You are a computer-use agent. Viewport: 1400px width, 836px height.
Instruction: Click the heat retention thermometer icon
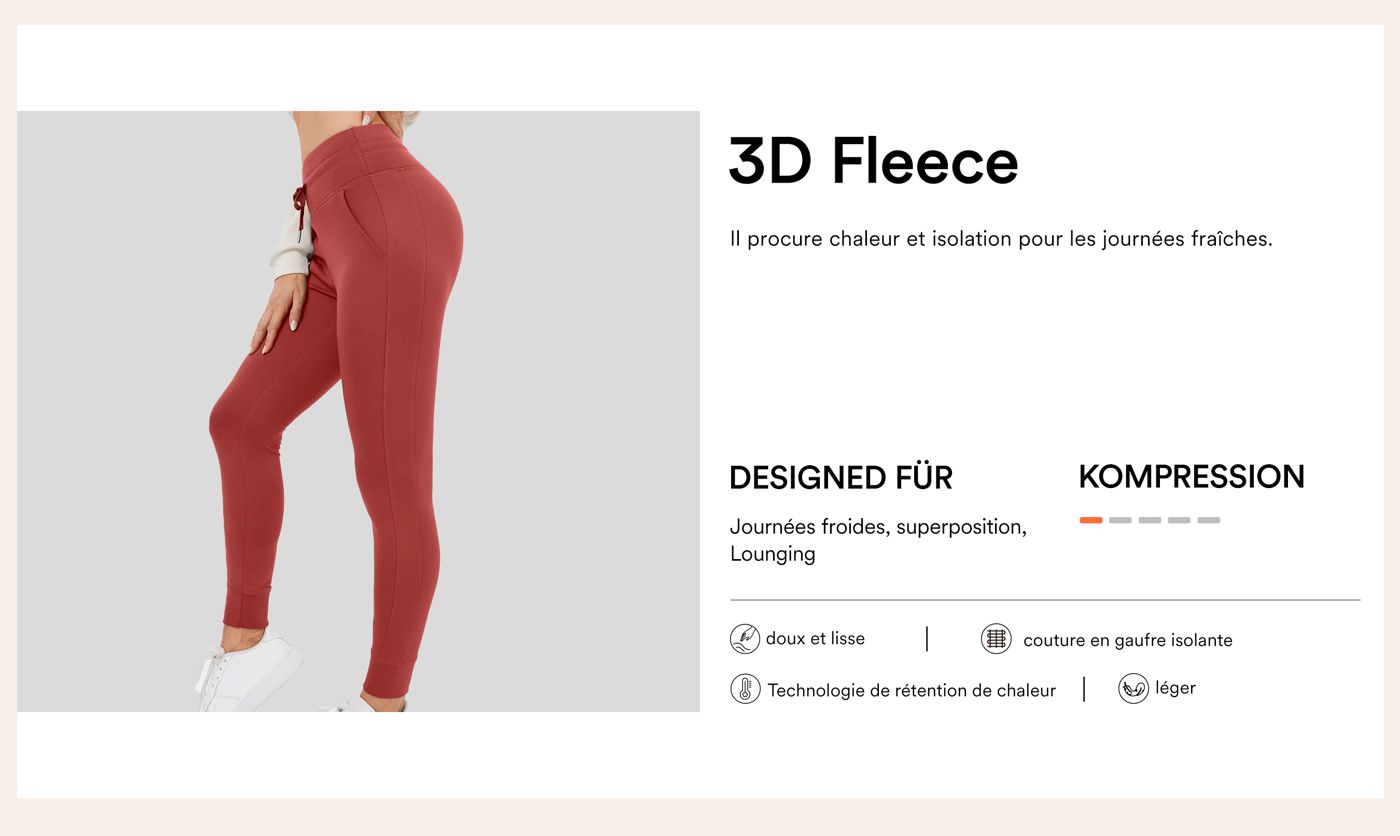[745, 689]
